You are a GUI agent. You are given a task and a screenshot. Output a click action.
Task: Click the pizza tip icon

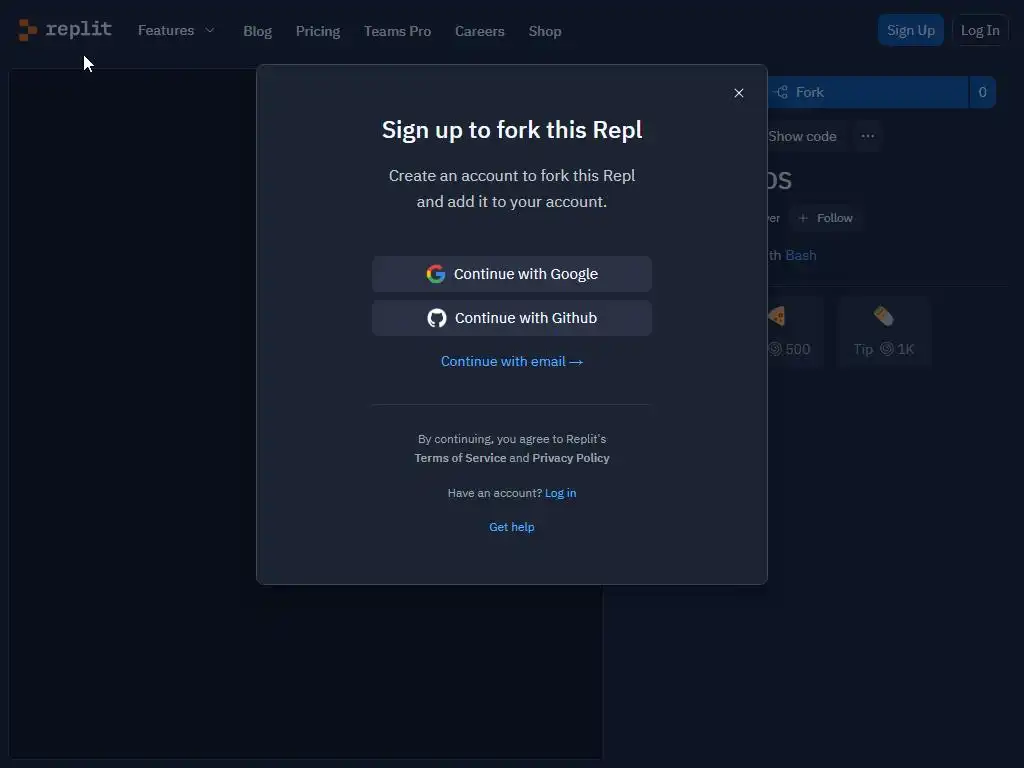pyautogui.click(x=776, y=317)
